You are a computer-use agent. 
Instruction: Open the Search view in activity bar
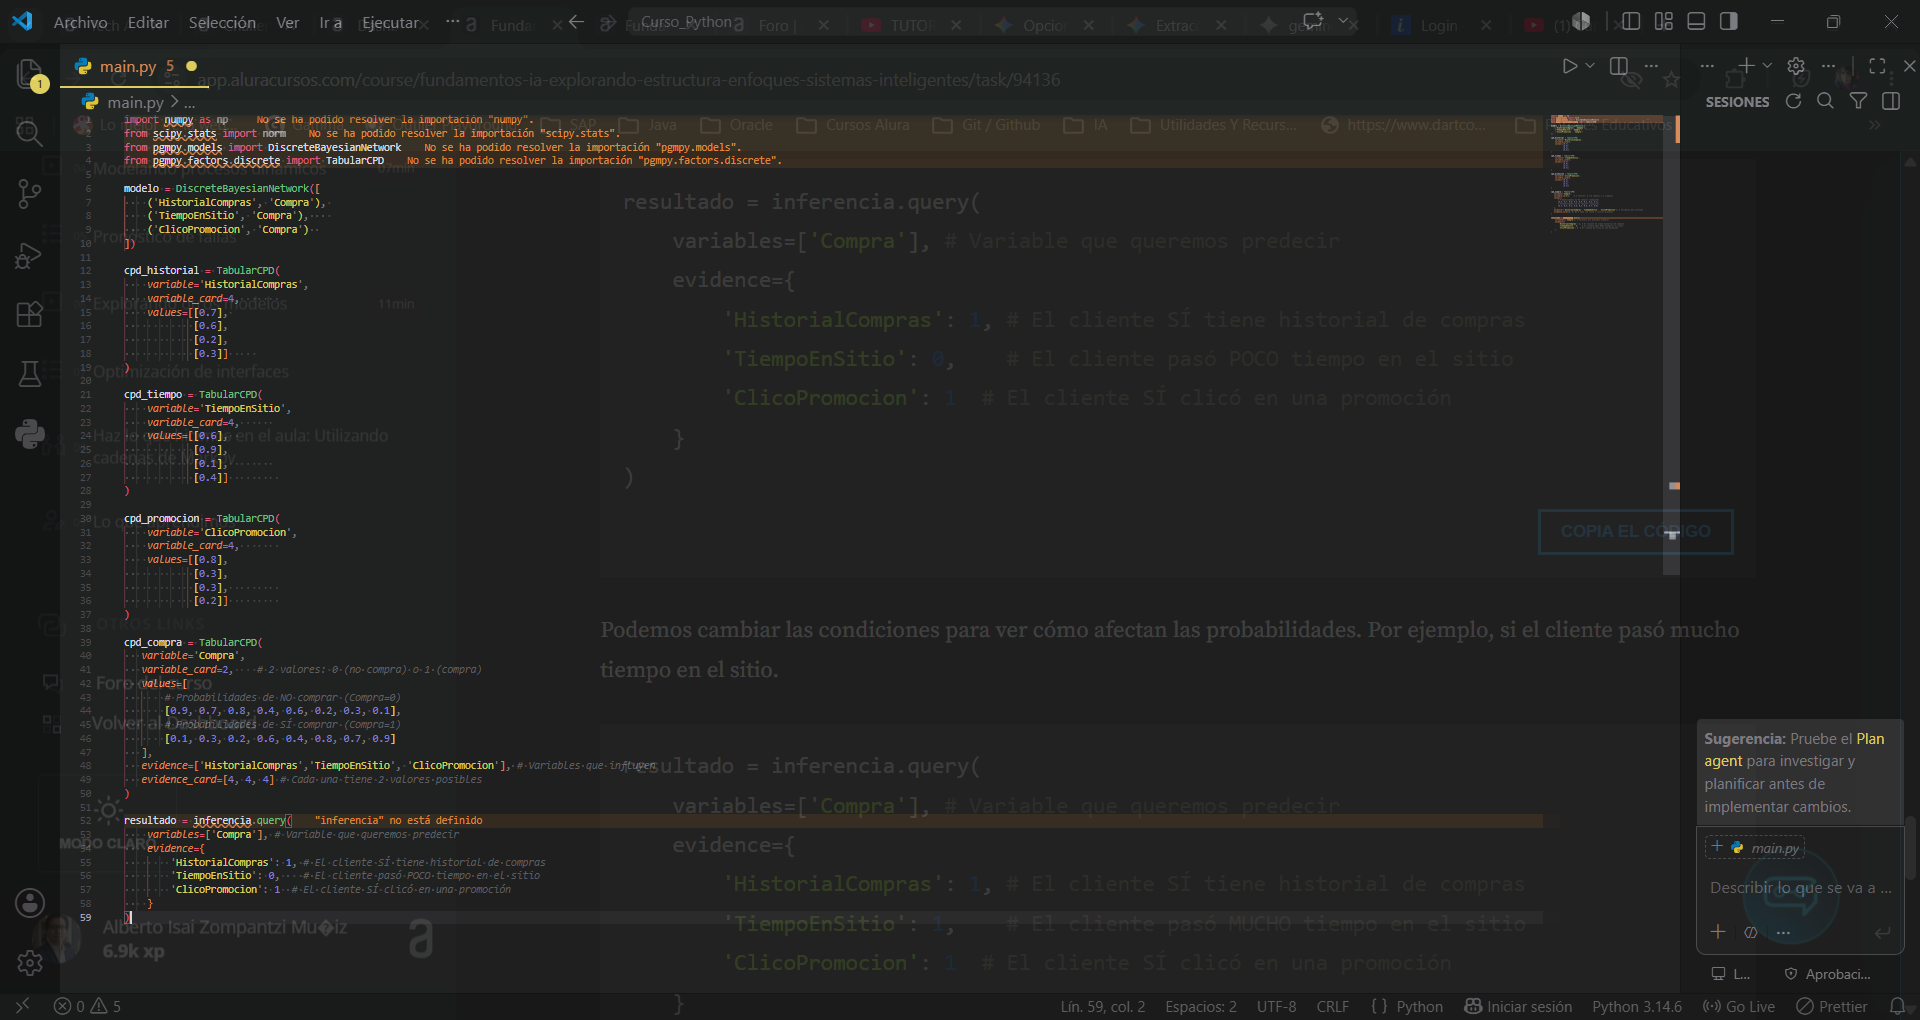click(x=30, y=133)
